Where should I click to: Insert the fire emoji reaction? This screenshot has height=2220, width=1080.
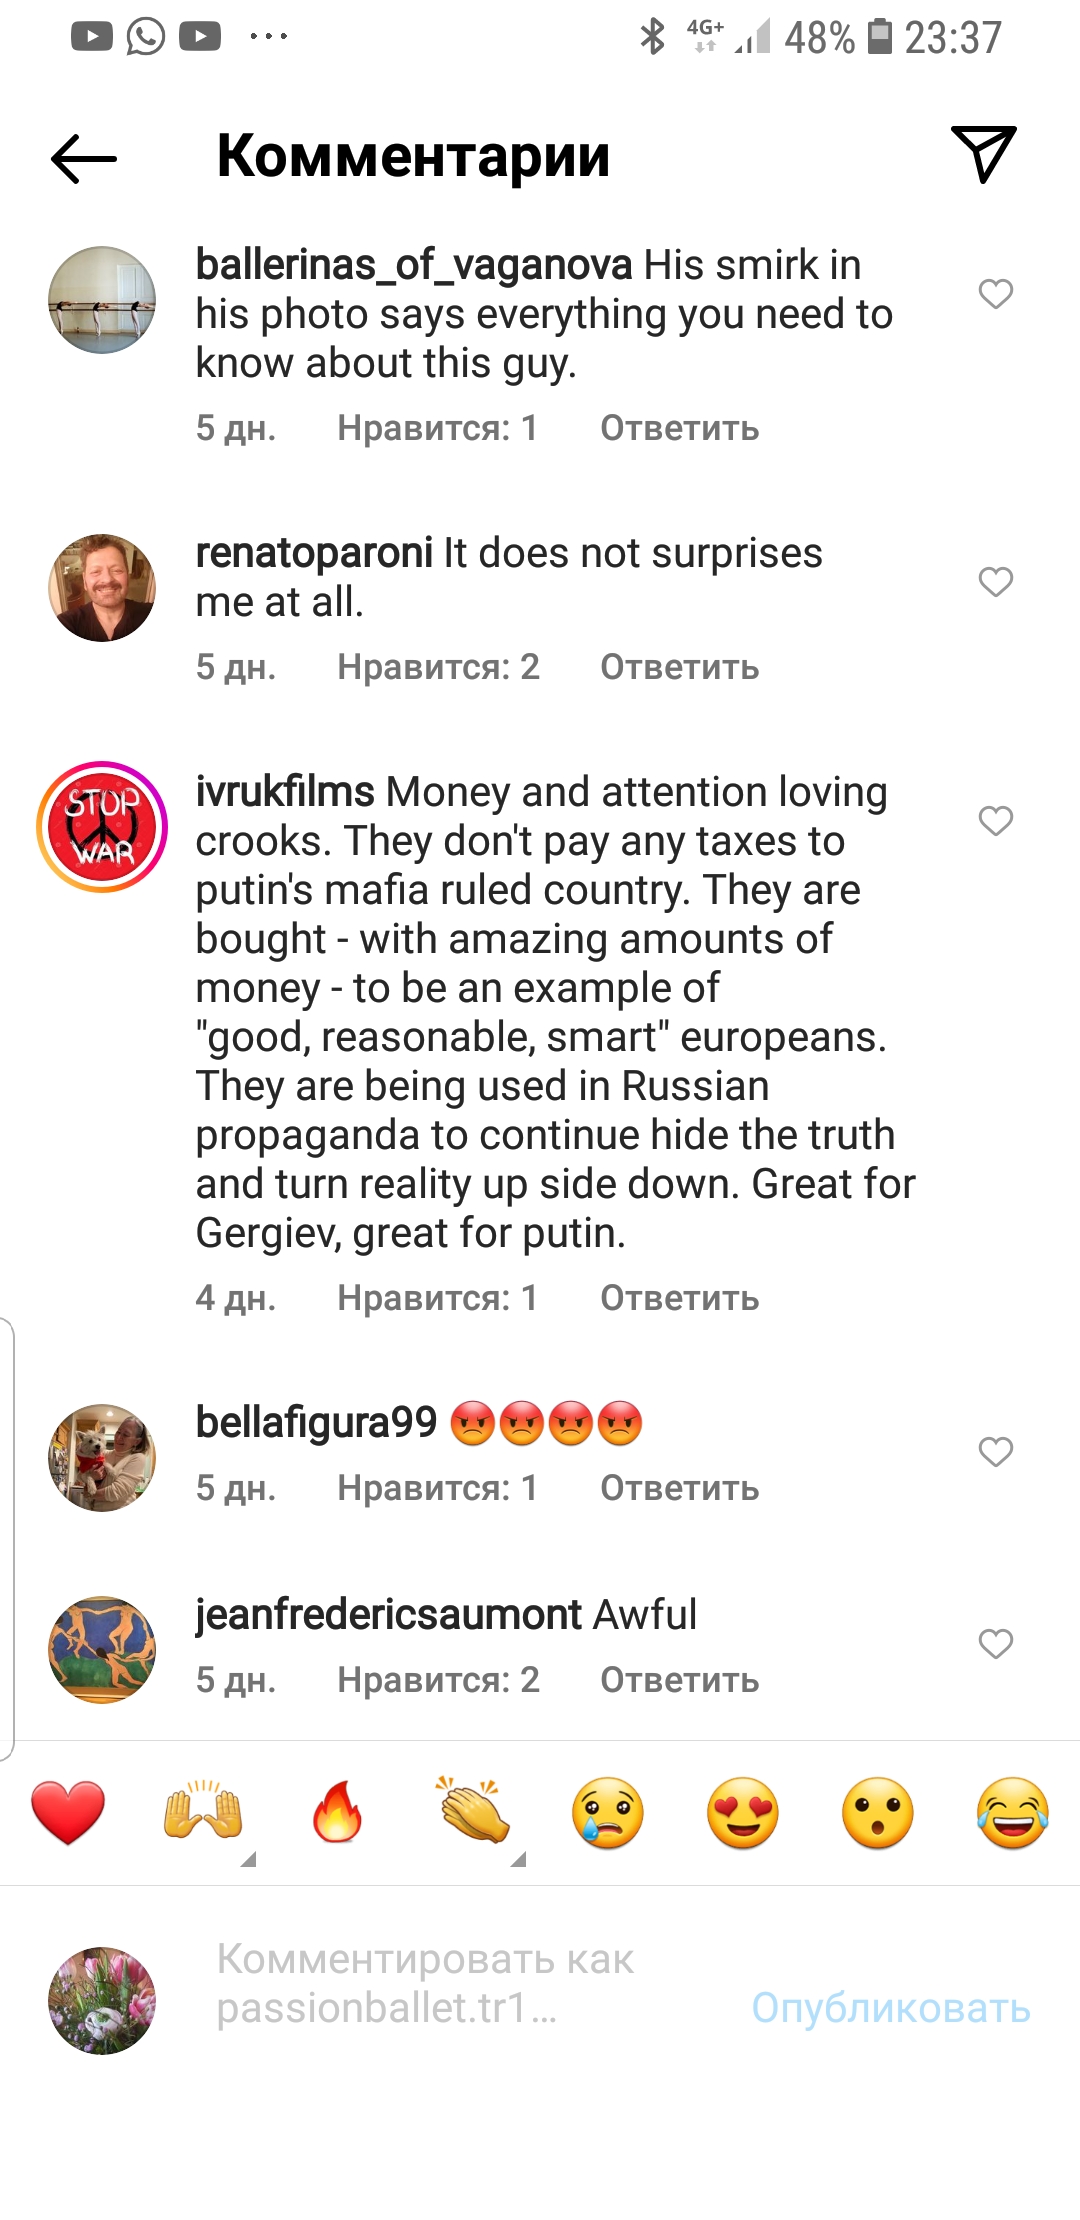pyautogui.click(x=337, y=1812)
